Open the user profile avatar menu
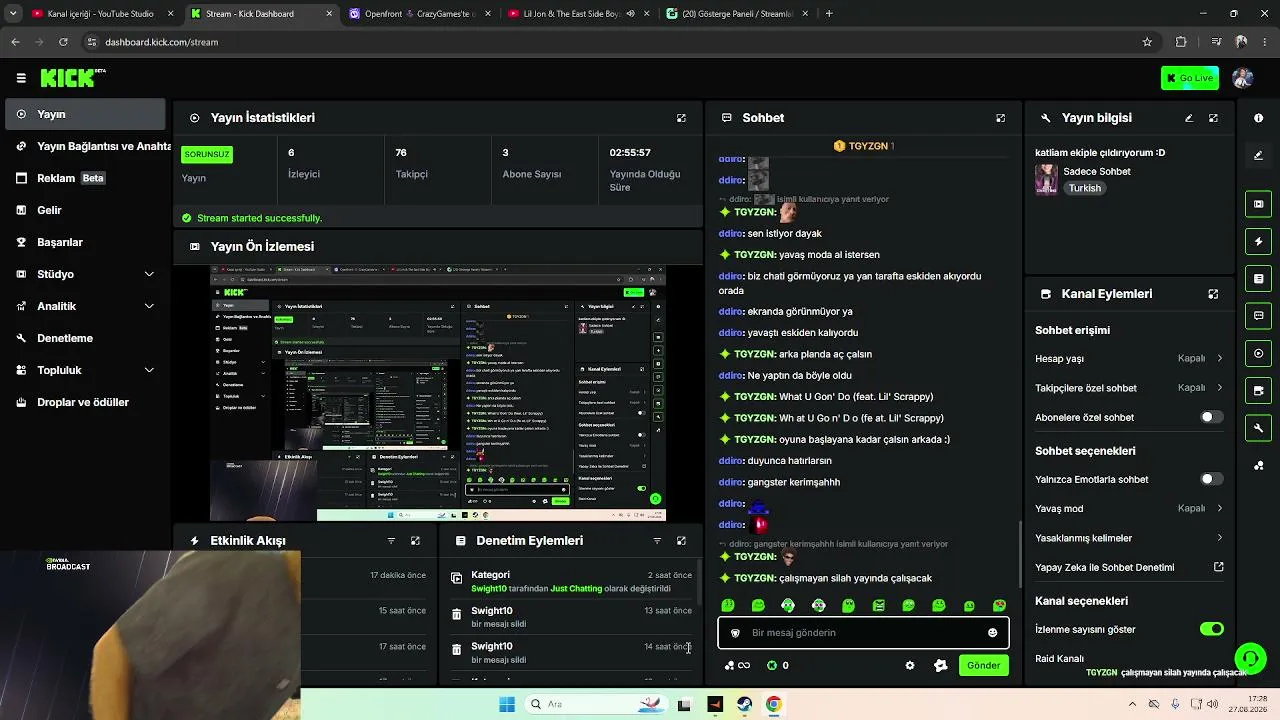 (1243, 78)
